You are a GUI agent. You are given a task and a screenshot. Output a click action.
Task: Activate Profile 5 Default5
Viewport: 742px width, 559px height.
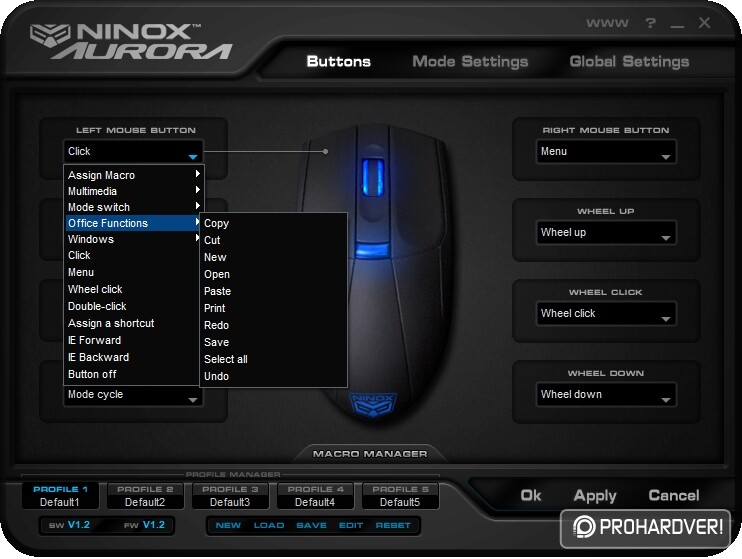pyautogui.click(x=400, y=496)
